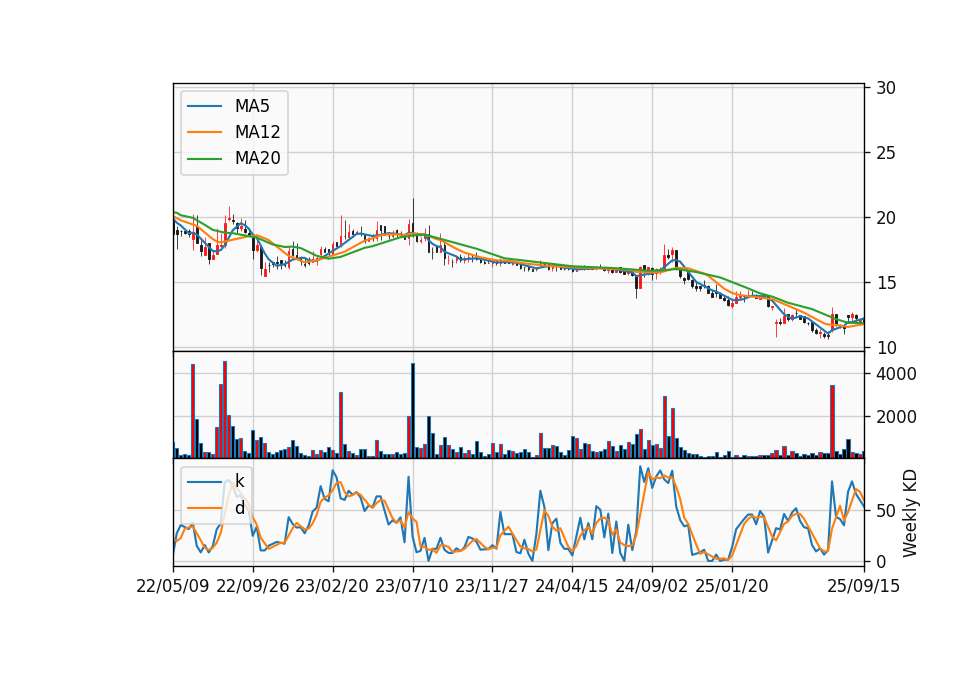Click the blue MA5 legend line sample
Screen dimensions: 960x690
pyautogui.click(x=204, y=107)
